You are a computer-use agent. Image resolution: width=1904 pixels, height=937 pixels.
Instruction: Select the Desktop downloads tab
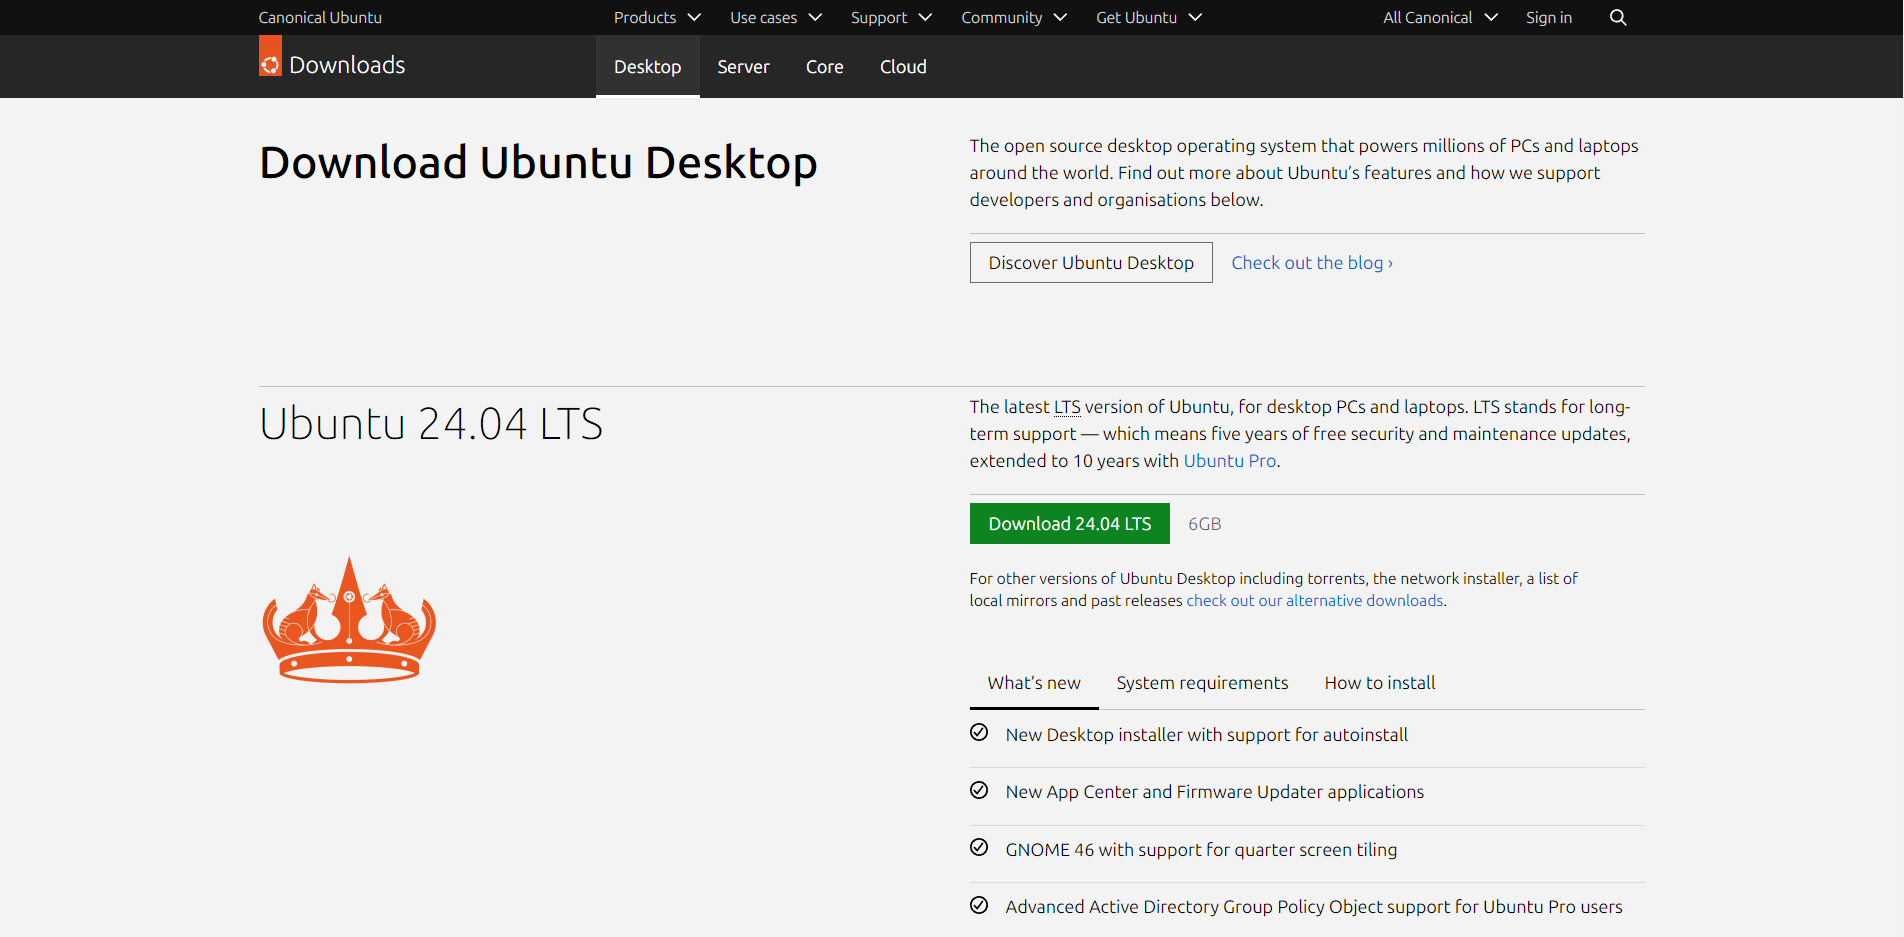click(648, 67)
